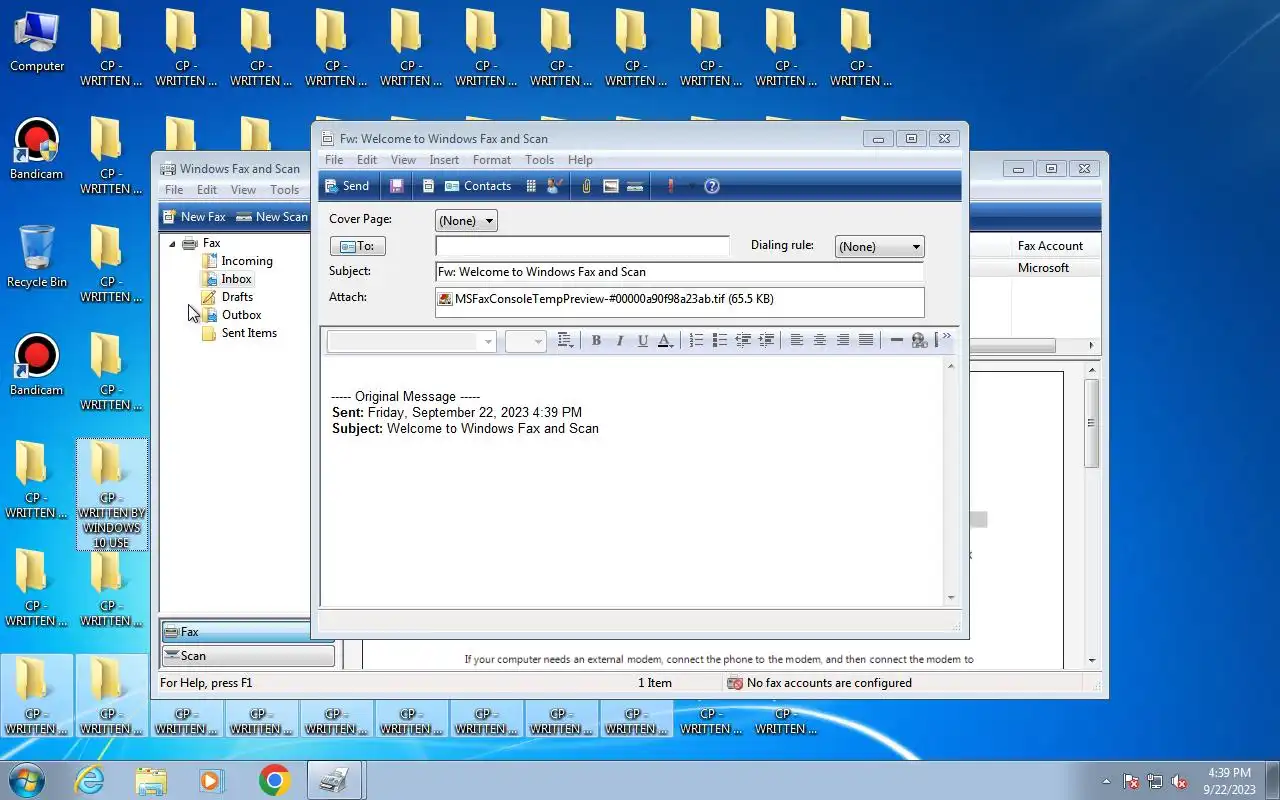Select the Incoming folder

point(246,261)
